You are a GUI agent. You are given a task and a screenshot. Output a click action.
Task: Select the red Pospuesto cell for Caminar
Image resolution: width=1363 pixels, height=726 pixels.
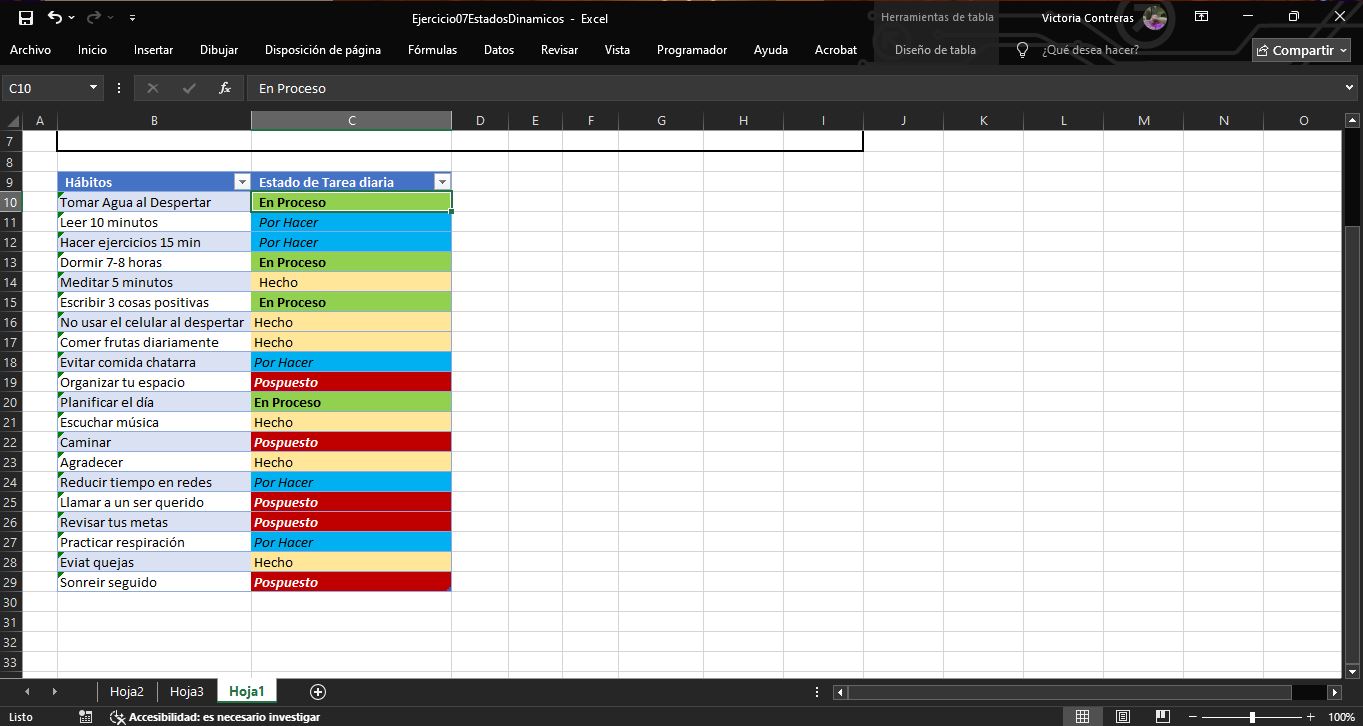tap(351, 442)
